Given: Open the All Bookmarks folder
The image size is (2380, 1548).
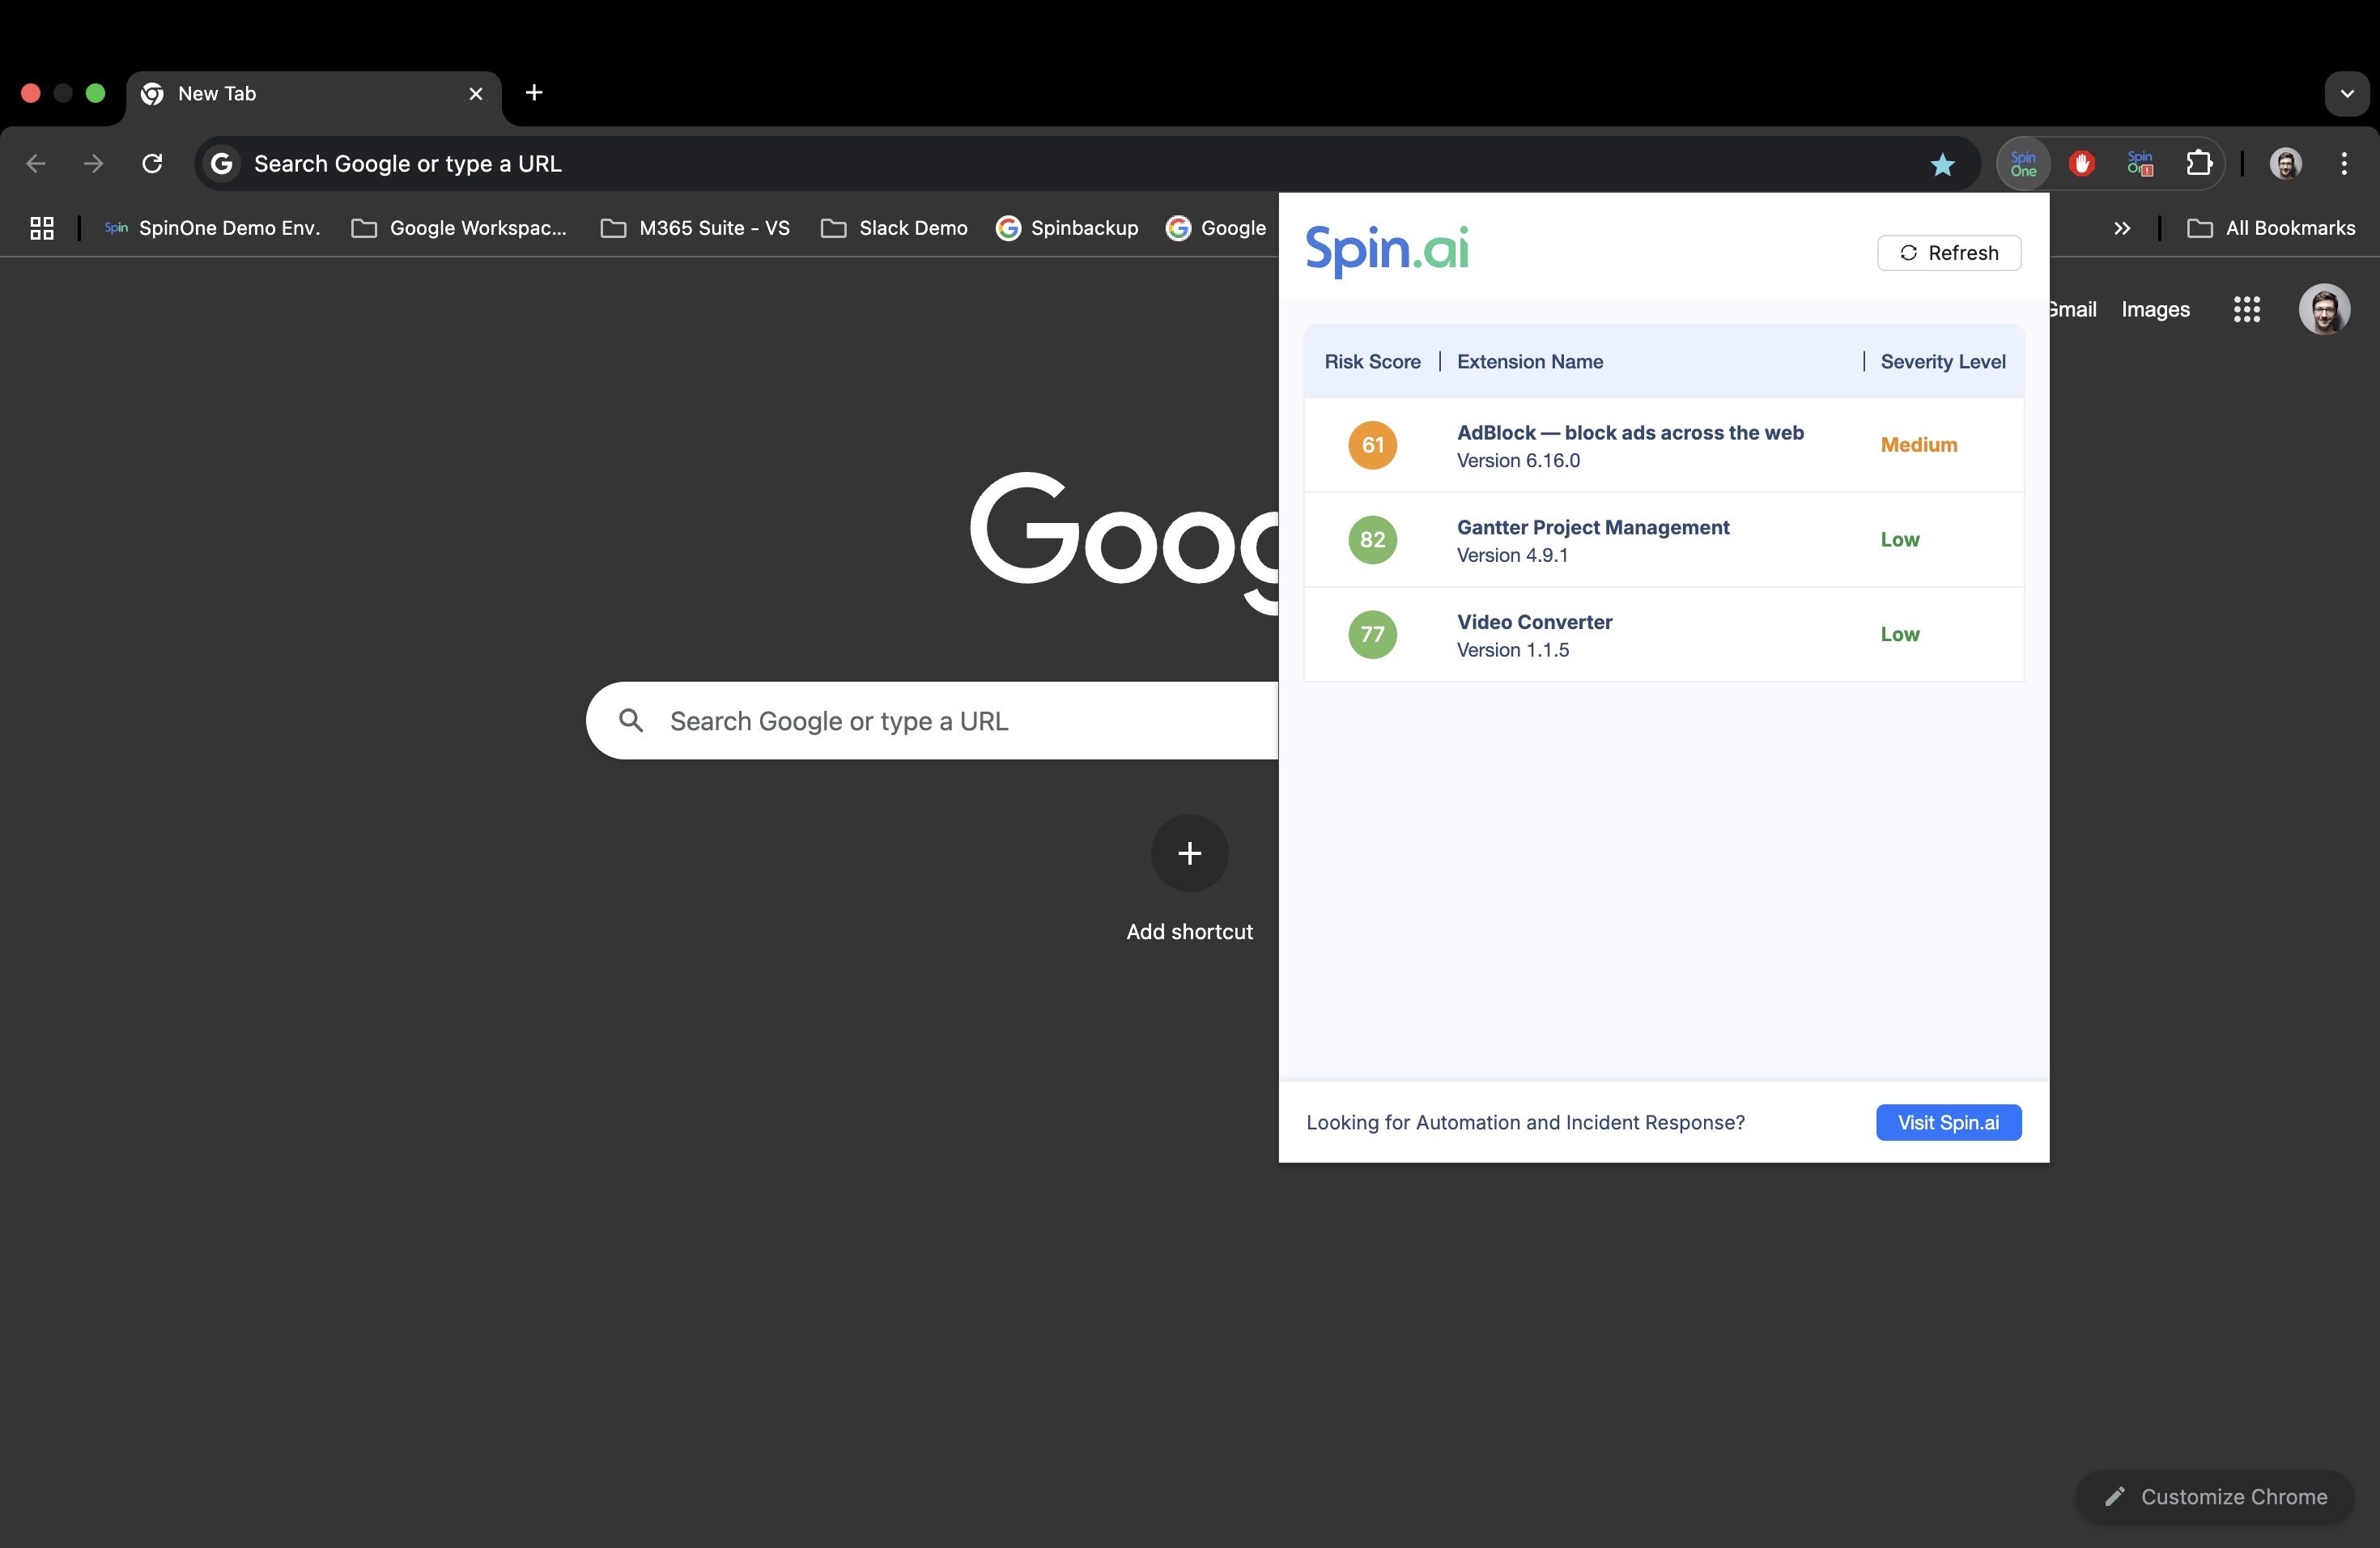Looking at the screenshot, I should (2271, 228).
